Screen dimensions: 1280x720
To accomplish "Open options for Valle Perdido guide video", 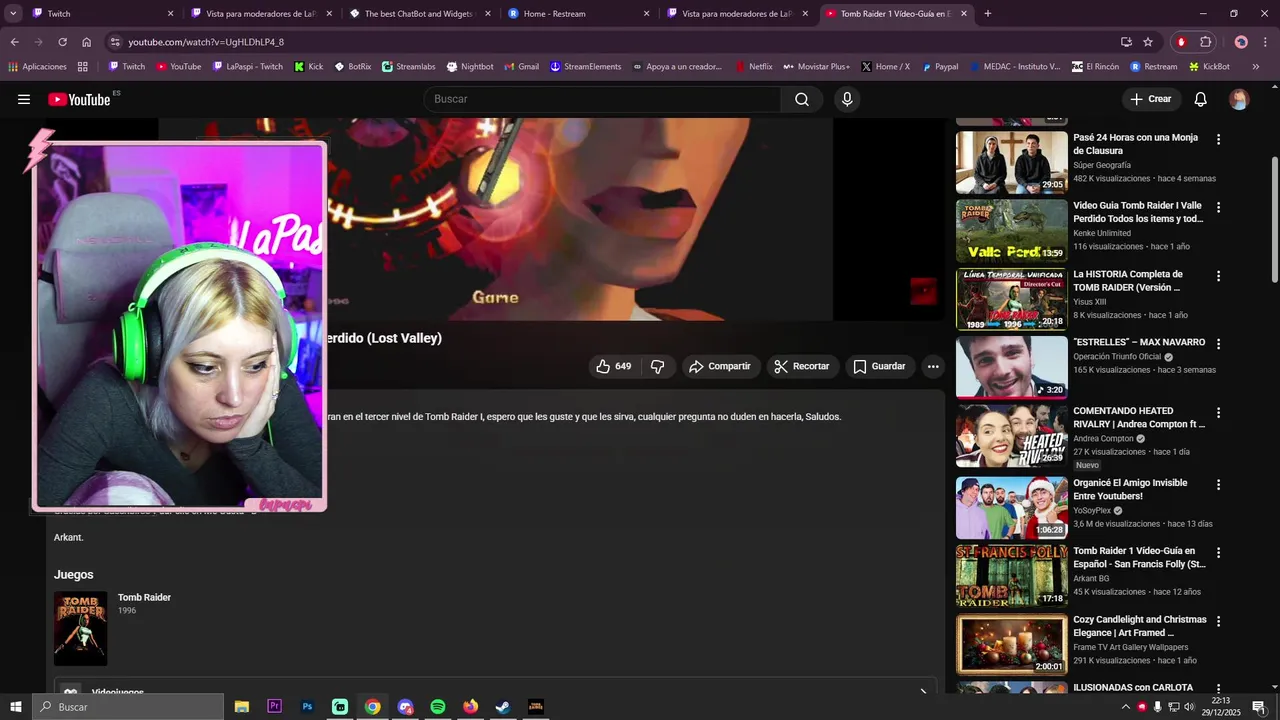I will click(1218, 208).
